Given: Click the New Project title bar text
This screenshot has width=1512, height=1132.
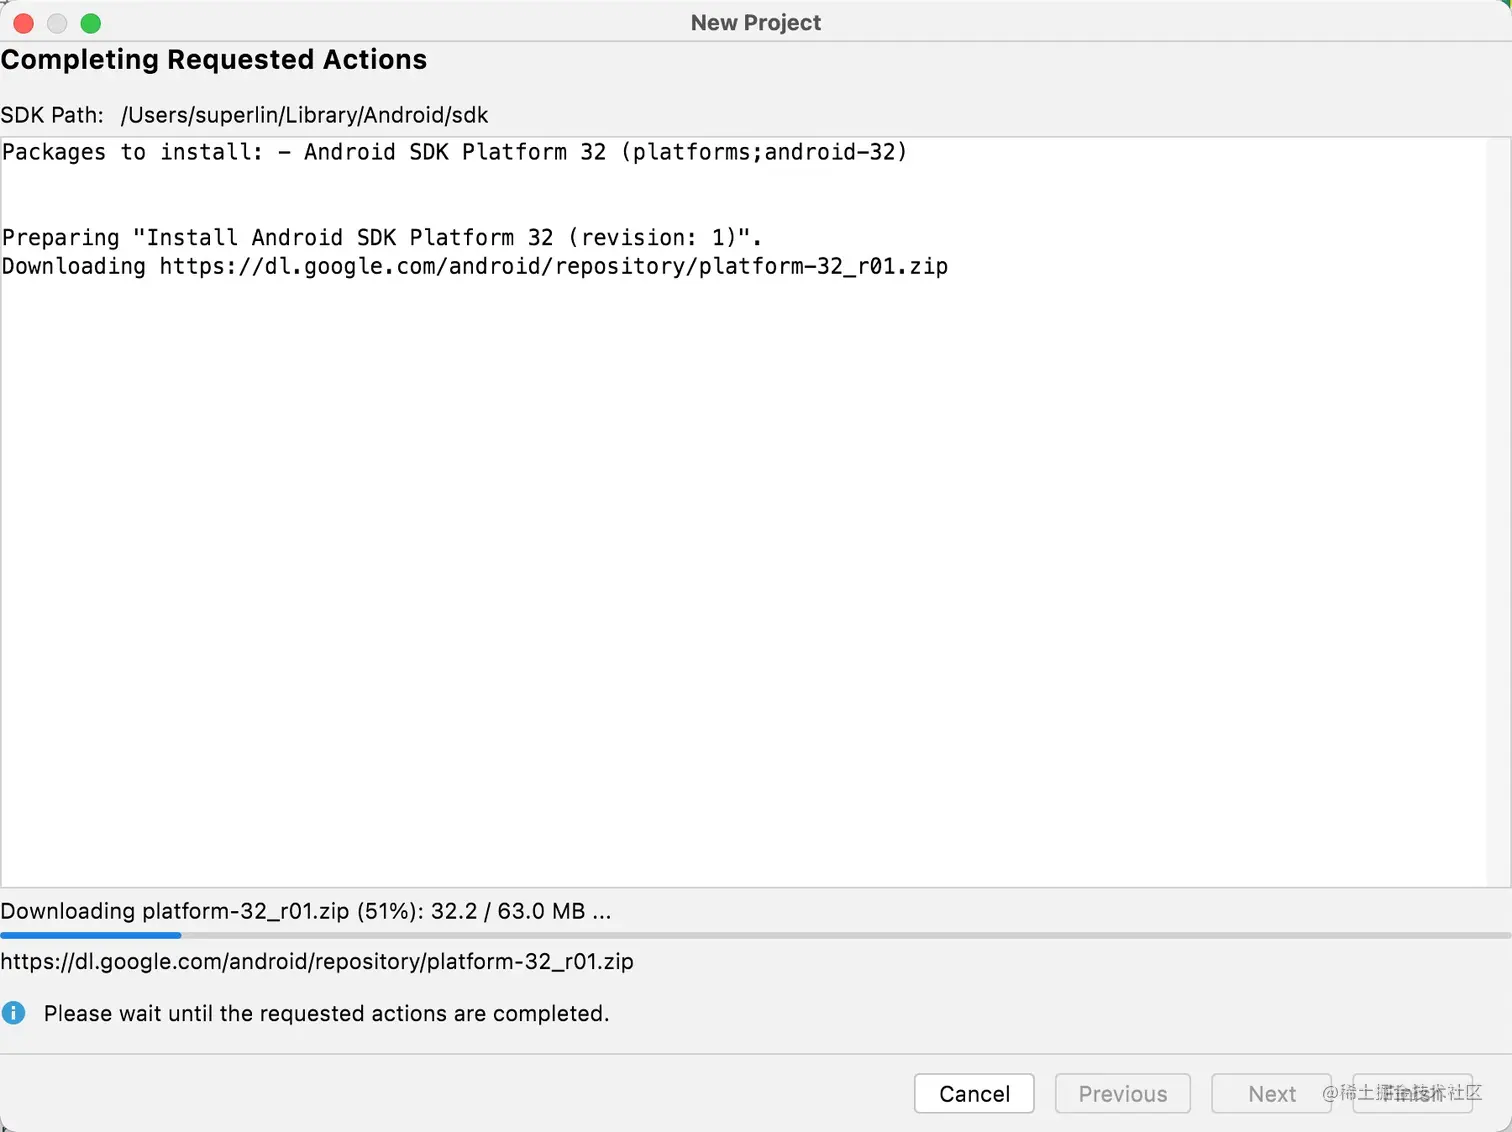Looking at the screenshot, I should 755,23.
